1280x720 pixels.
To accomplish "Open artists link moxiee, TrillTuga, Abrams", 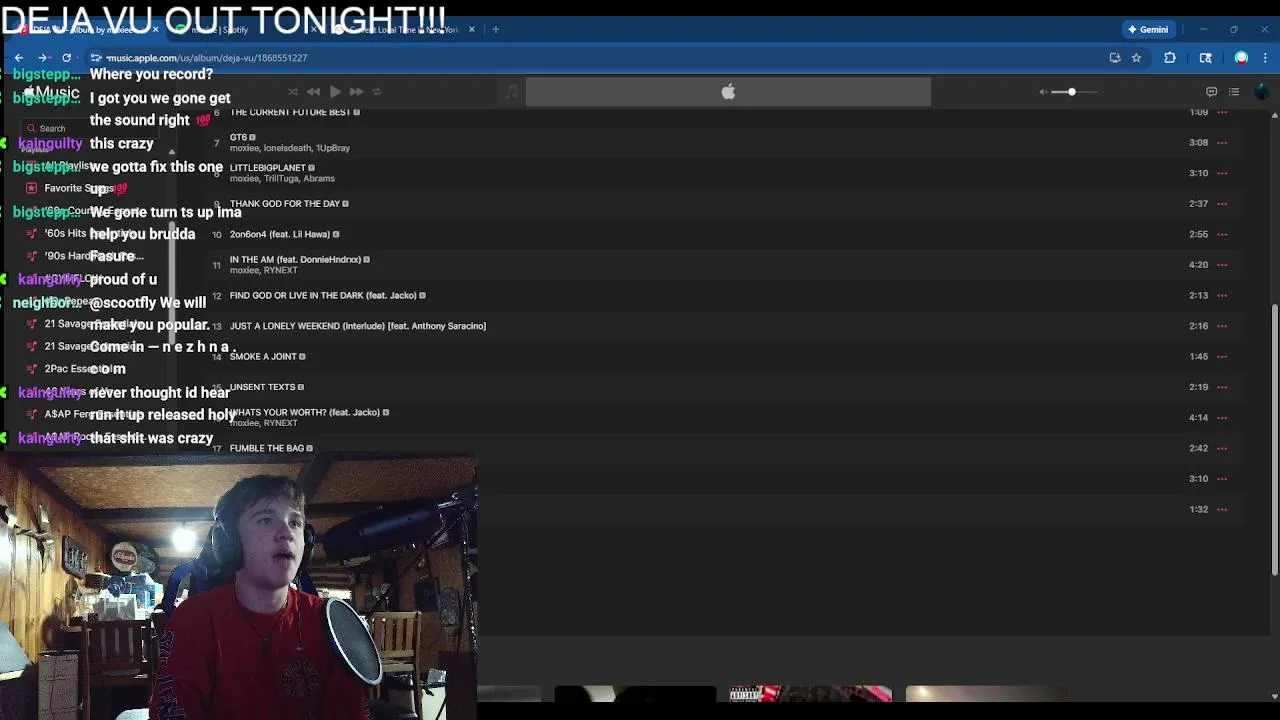I will click(282, 178).
